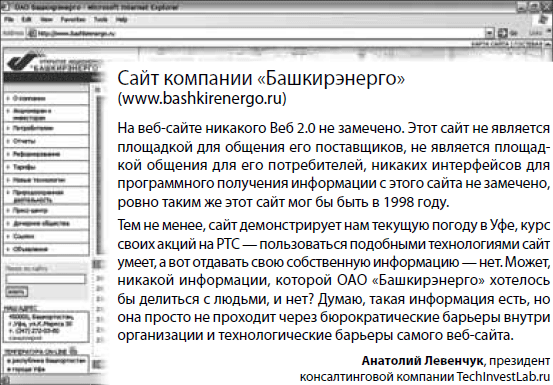Viewport: 553px width, 385px height.
Task: Open the 'Дочерние общества' sidebar link
Action: click(x=41, y=224)
